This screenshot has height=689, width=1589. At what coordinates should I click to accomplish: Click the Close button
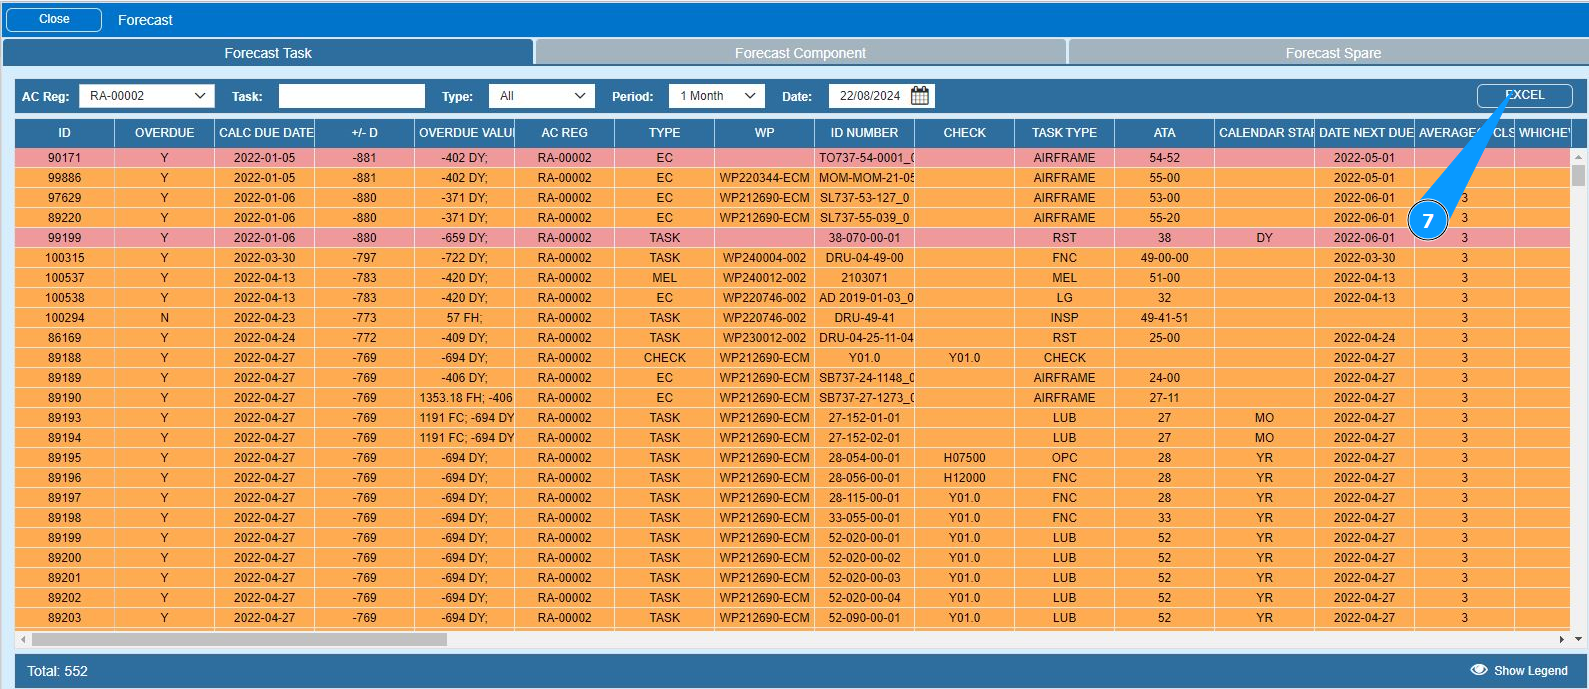click(x=54, y=19)
